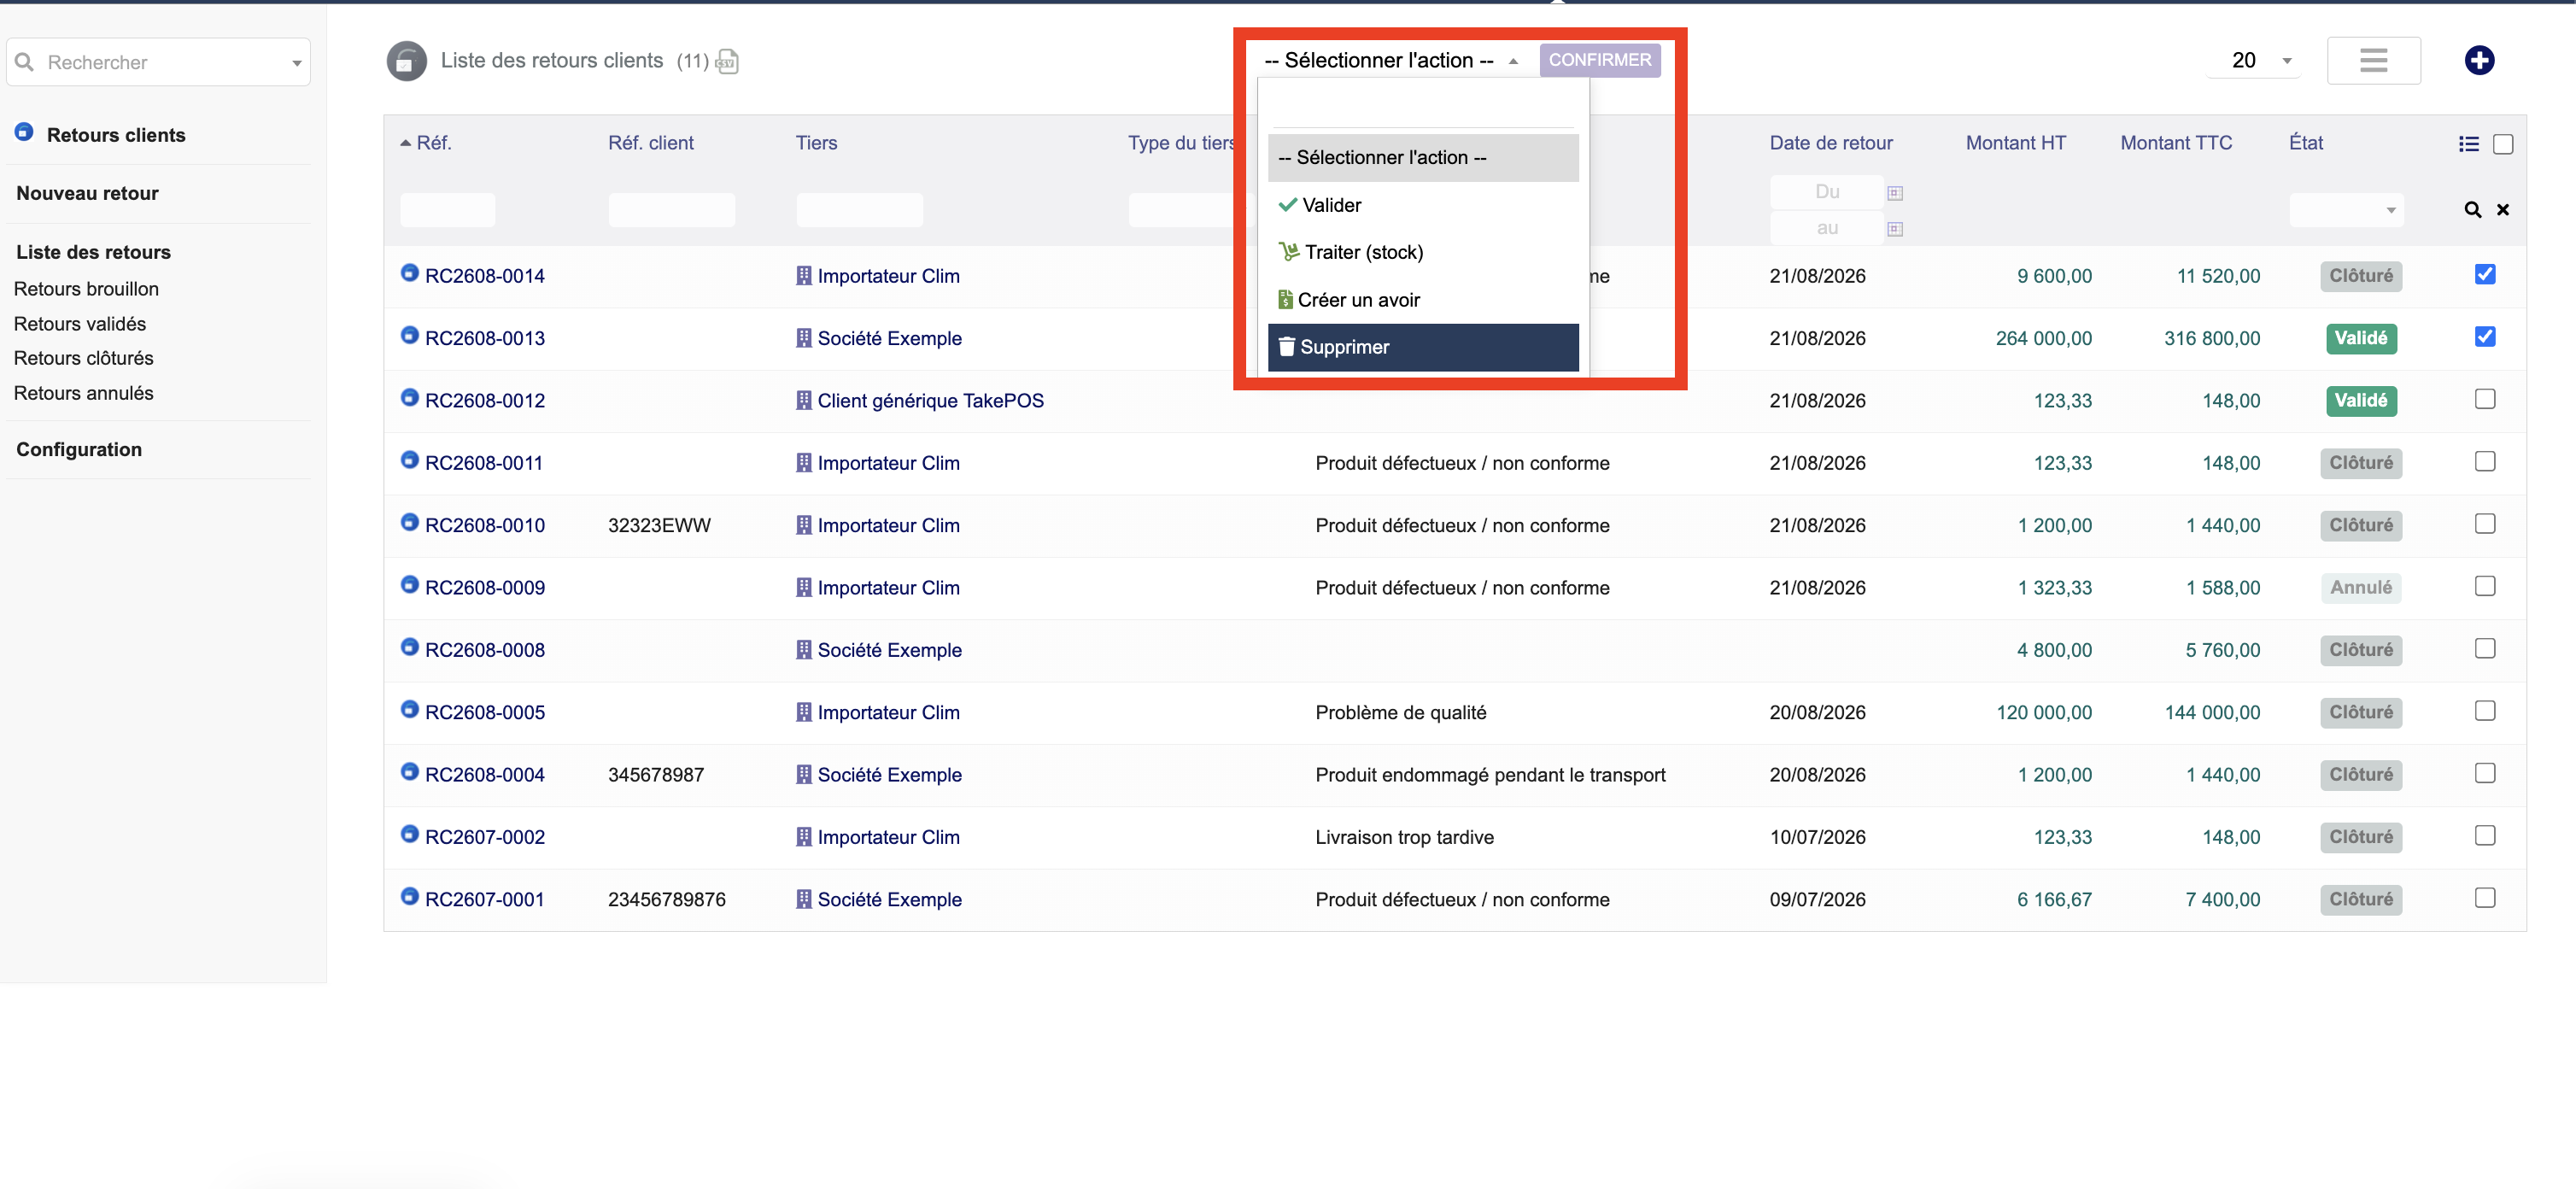Screen dimensions: 2576x1189
Task: Click the search magnifier icon in filter row
Action: pos(2472,210)
